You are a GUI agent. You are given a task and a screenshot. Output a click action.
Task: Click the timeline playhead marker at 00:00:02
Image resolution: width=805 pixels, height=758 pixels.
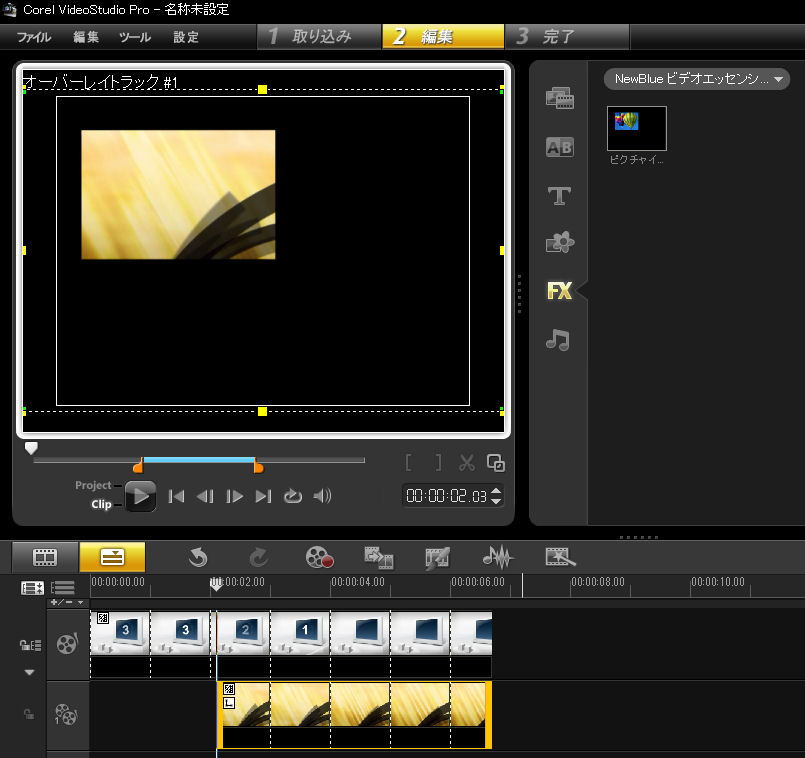point(217,584)
